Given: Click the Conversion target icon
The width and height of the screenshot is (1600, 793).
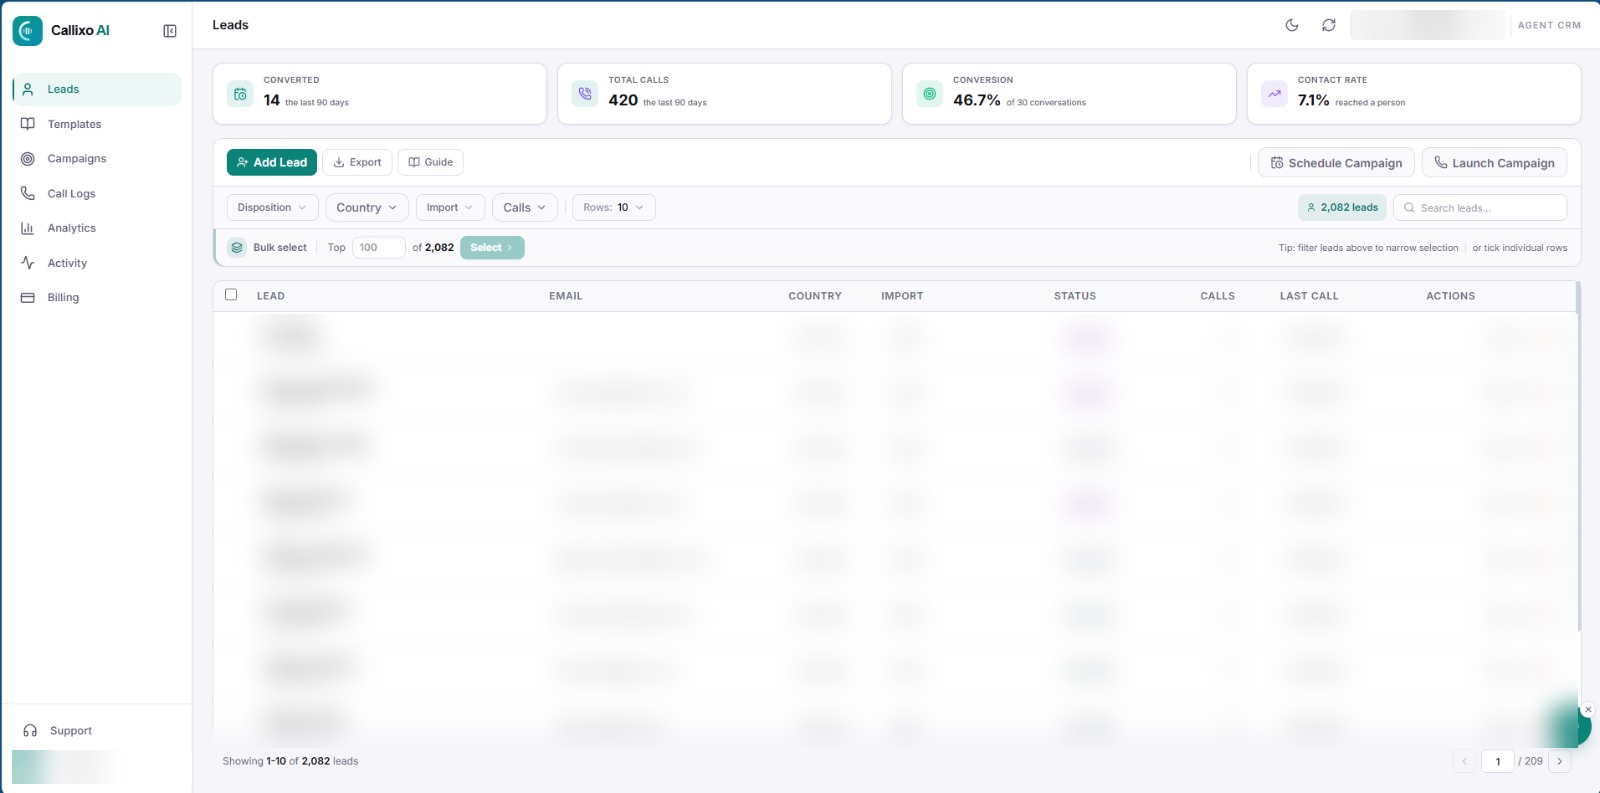Looking at the screenshot, I should click(930, 94).
